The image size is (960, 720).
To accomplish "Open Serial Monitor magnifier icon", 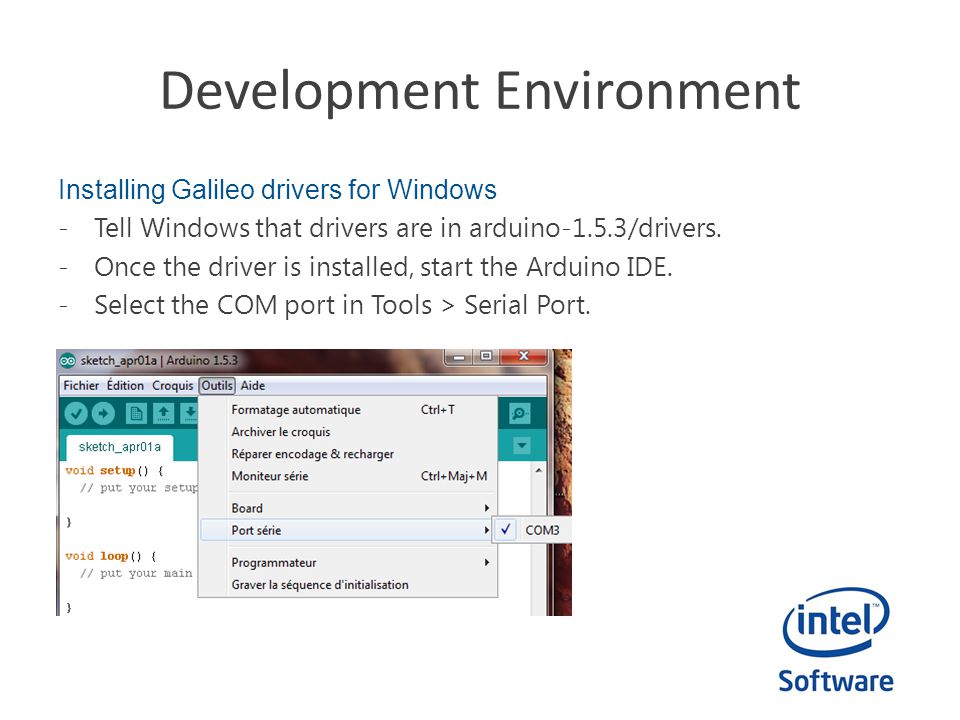I will (519, 414).
